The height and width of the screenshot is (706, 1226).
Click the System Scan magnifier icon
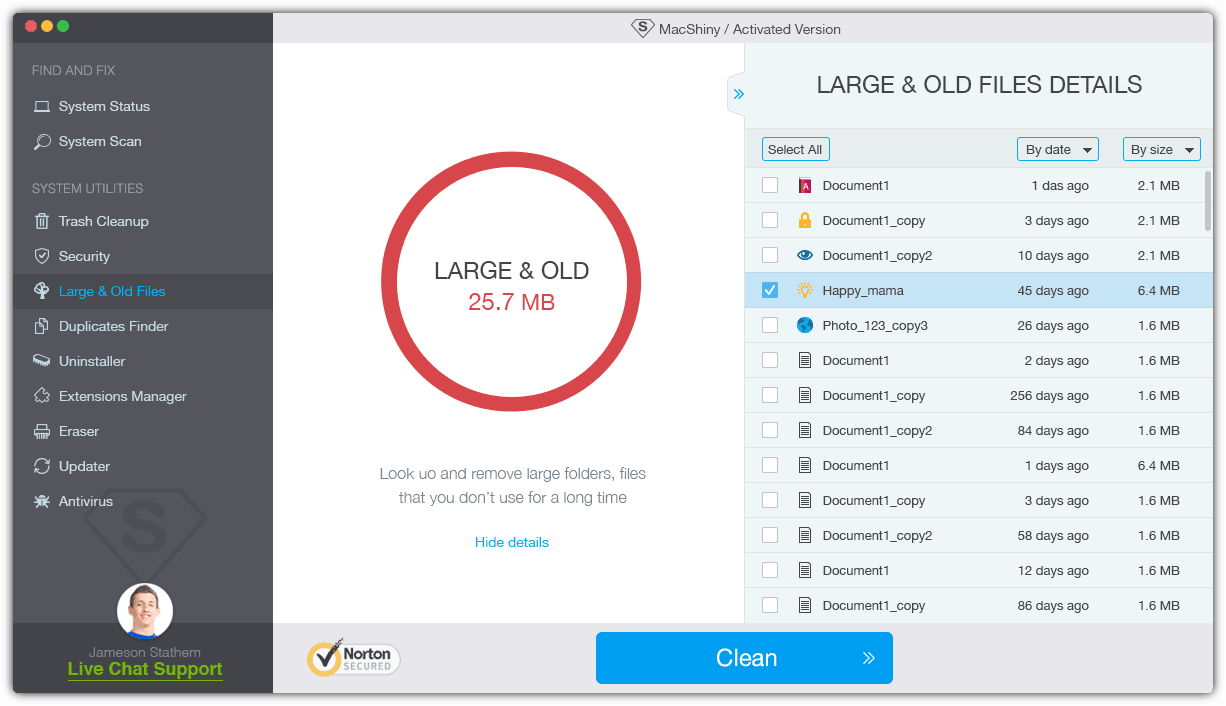pyautogui.click(x=42, y=141)
